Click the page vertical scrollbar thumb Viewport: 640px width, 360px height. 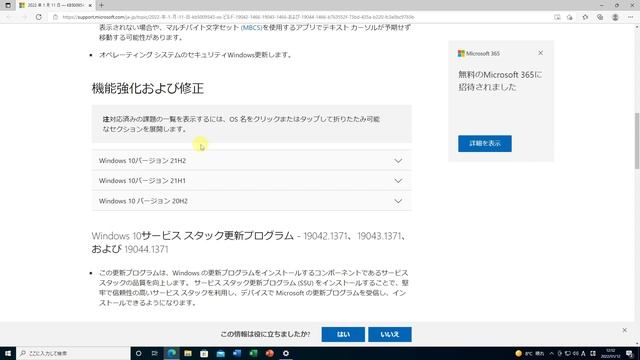[637, 140]
